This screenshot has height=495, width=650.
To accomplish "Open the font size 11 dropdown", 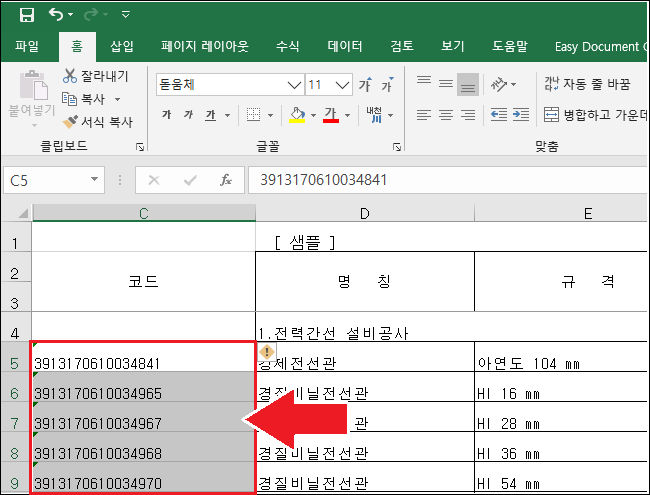I will [x=342, y=85].
